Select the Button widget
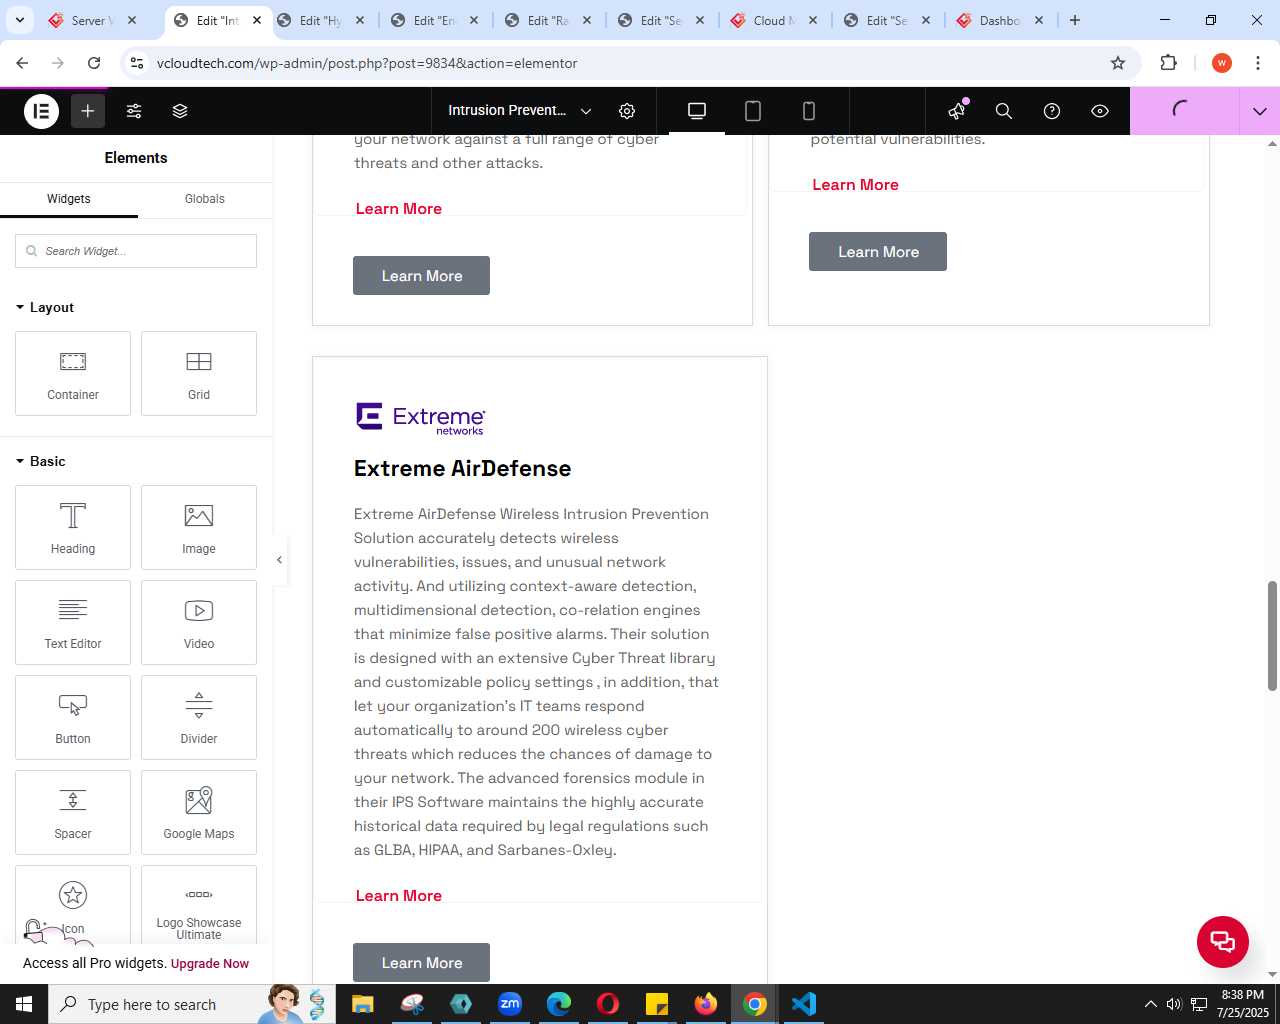 click(73, 718)
